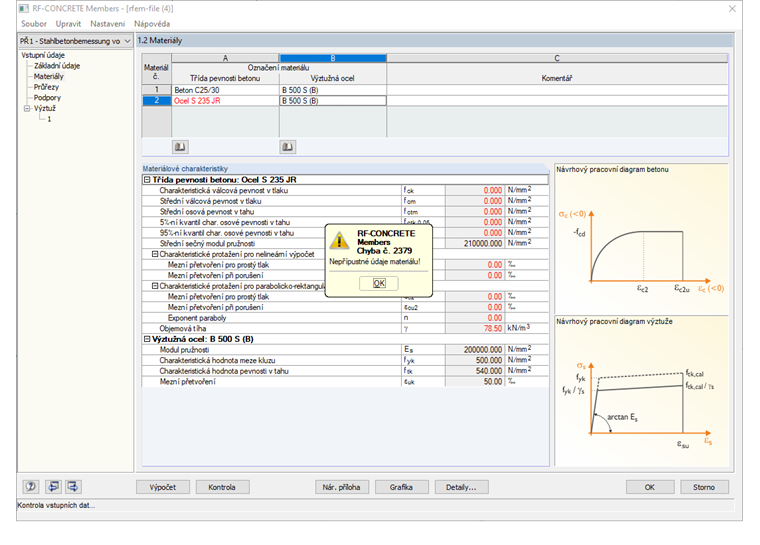The width and height of the screenshot is (760, 545).
Task: Select column B header
Action: click(333, 58)
